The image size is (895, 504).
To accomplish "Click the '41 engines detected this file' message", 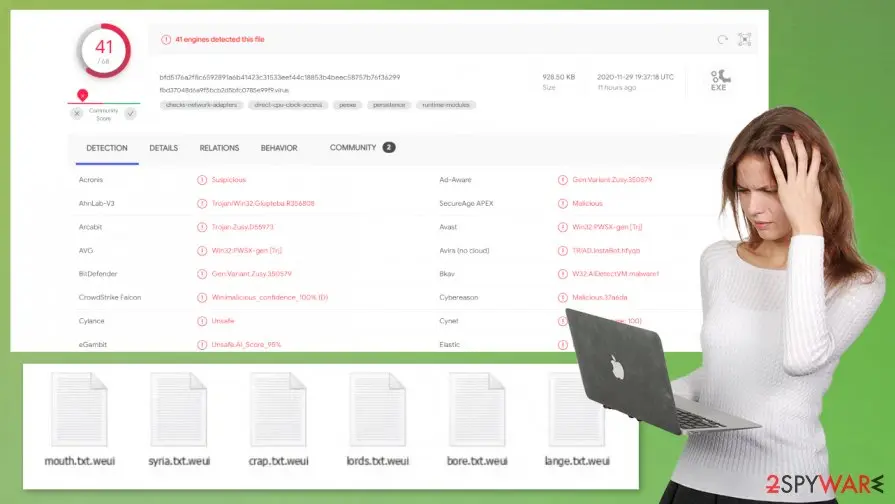I will pyautogui.click(x=220, y=39).
